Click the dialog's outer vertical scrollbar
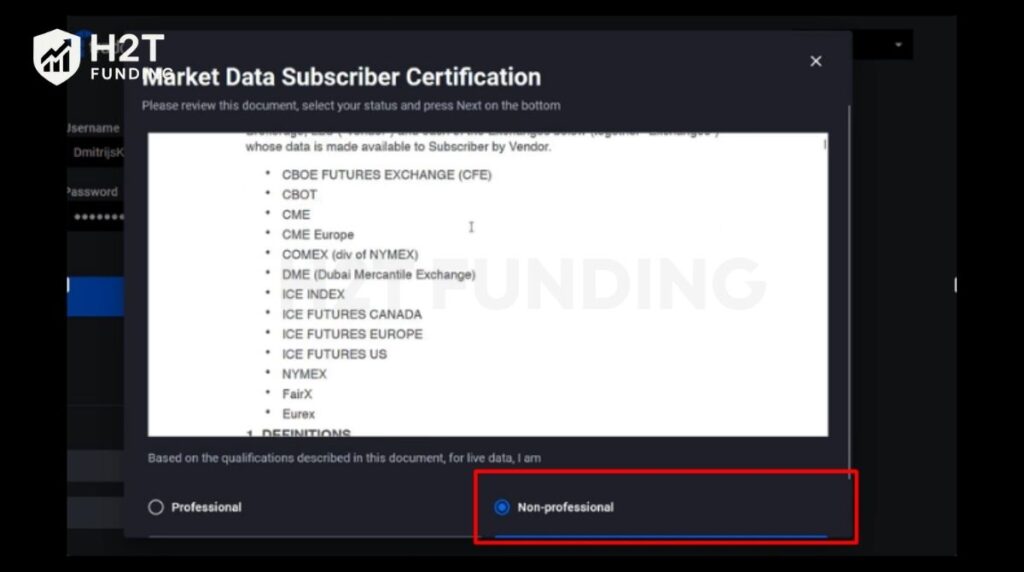 point(849,291)
